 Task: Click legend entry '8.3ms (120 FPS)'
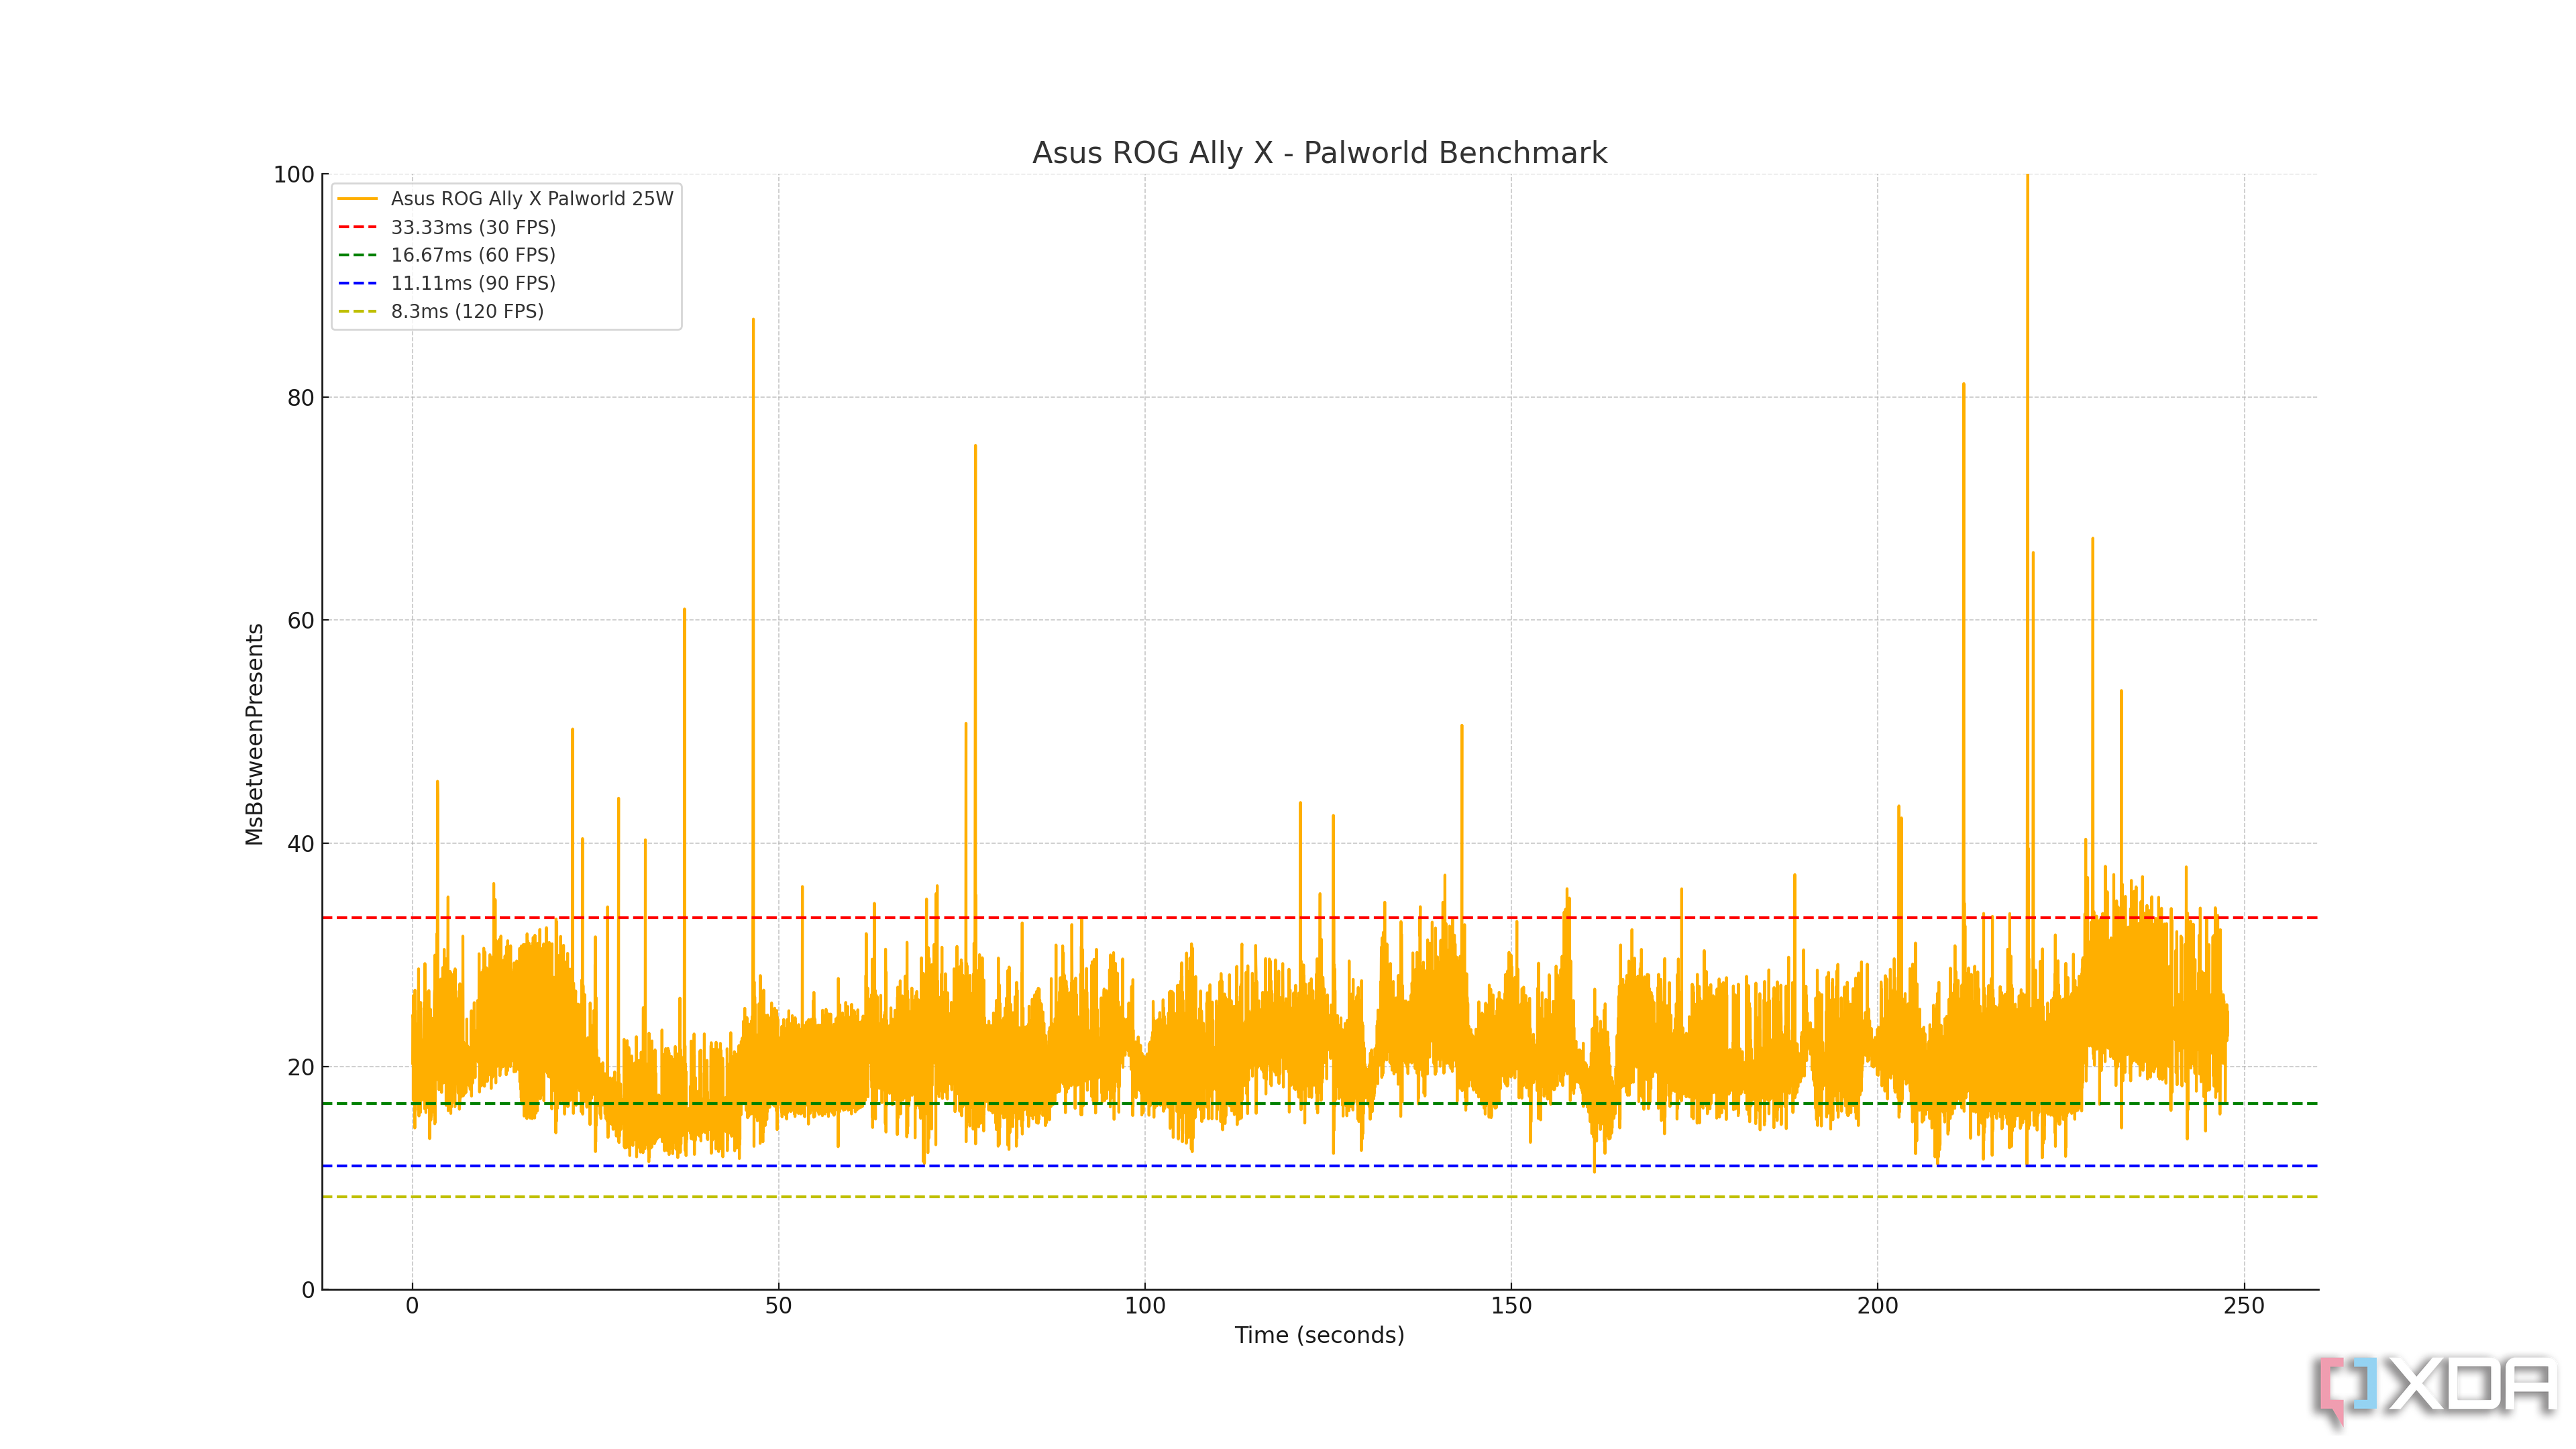(467, 311)
